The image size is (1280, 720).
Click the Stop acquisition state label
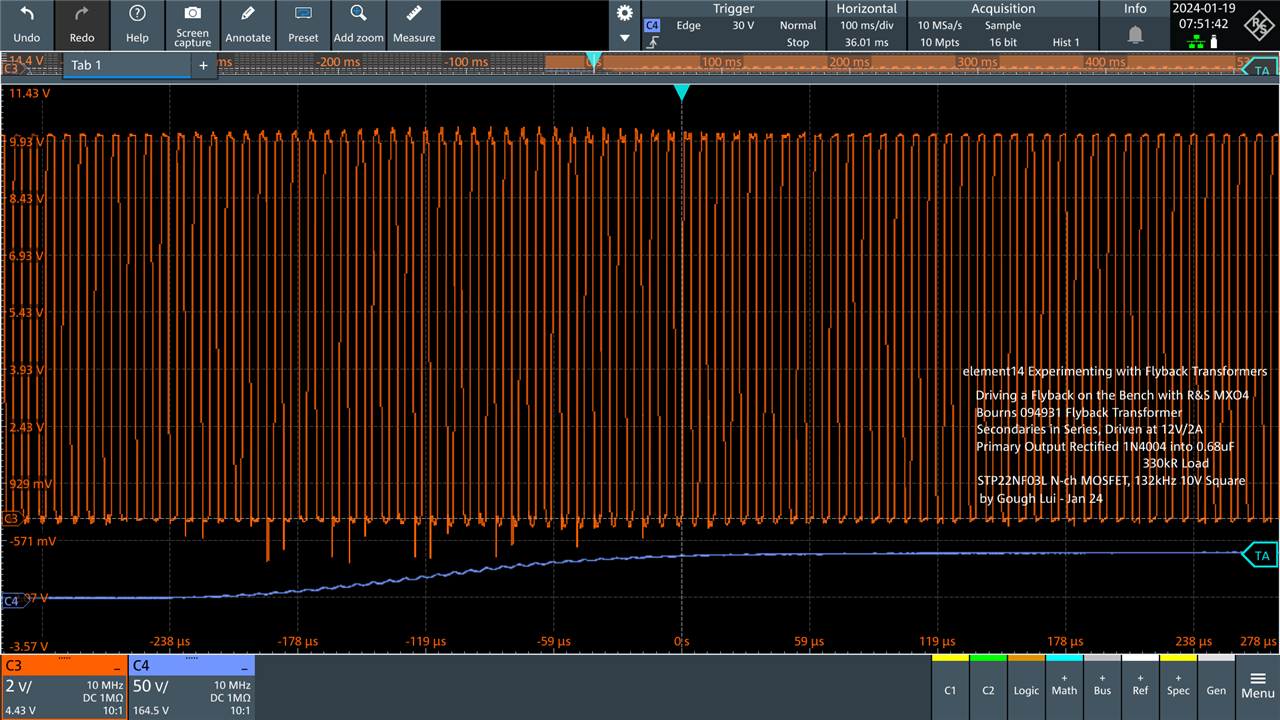pyautogui.click(x=798, y=43)
